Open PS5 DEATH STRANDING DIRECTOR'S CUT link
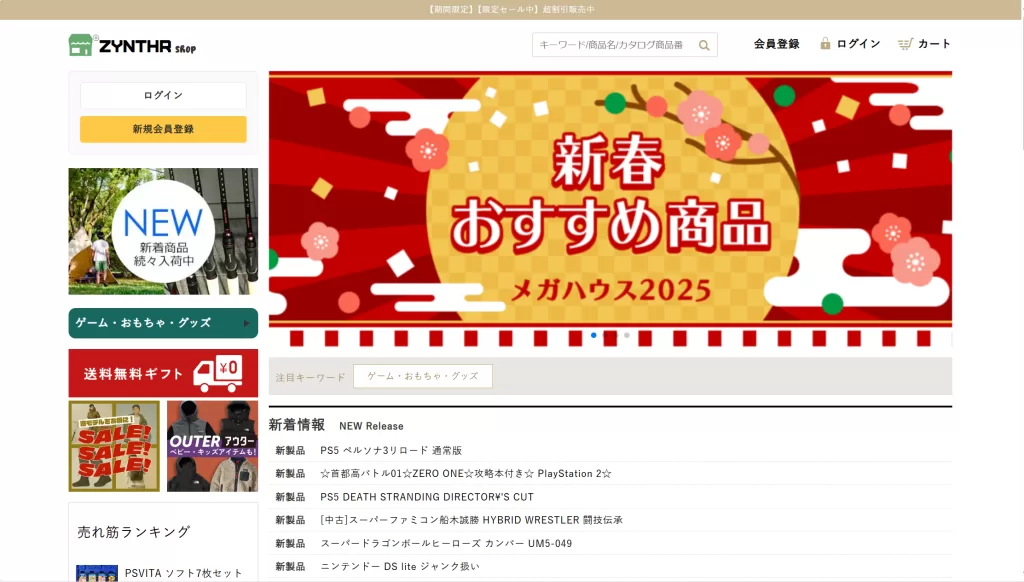 tap(427, 497)
